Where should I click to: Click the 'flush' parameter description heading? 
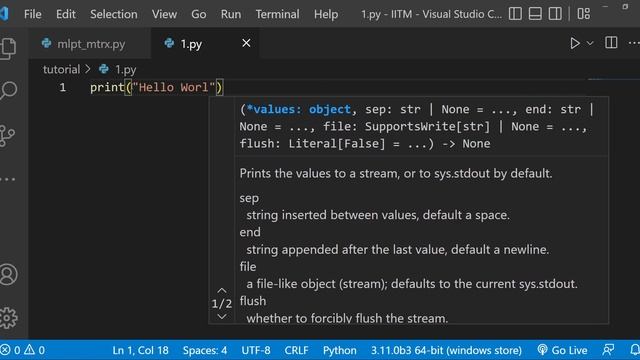click(253, 301)
